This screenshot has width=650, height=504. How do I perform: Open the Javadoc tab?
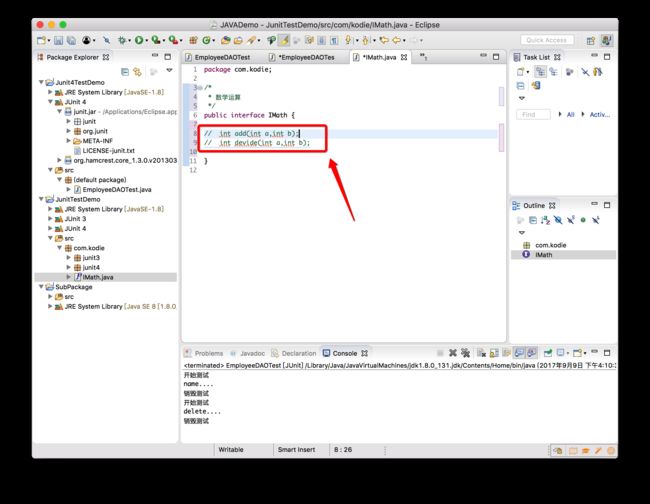click(247, 353)
